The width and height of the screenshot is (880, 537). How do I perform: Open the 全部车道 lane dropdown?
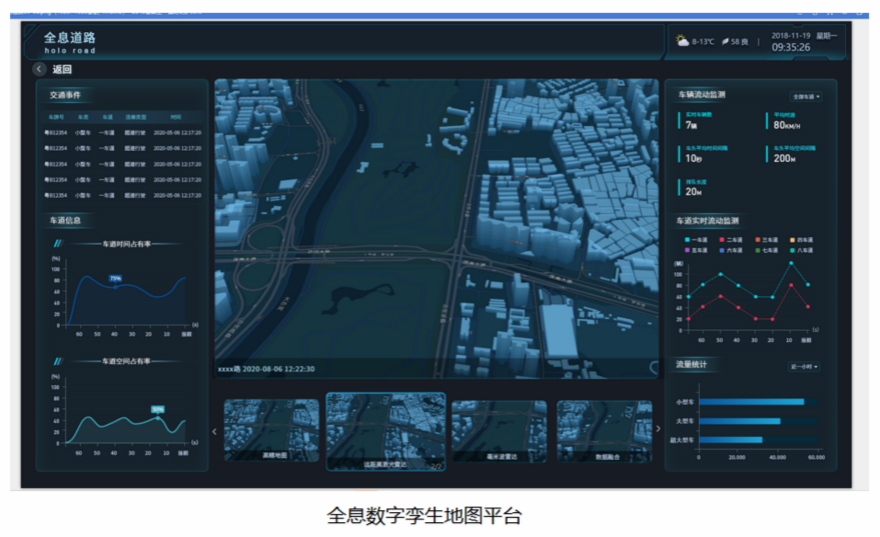point(806,97)
